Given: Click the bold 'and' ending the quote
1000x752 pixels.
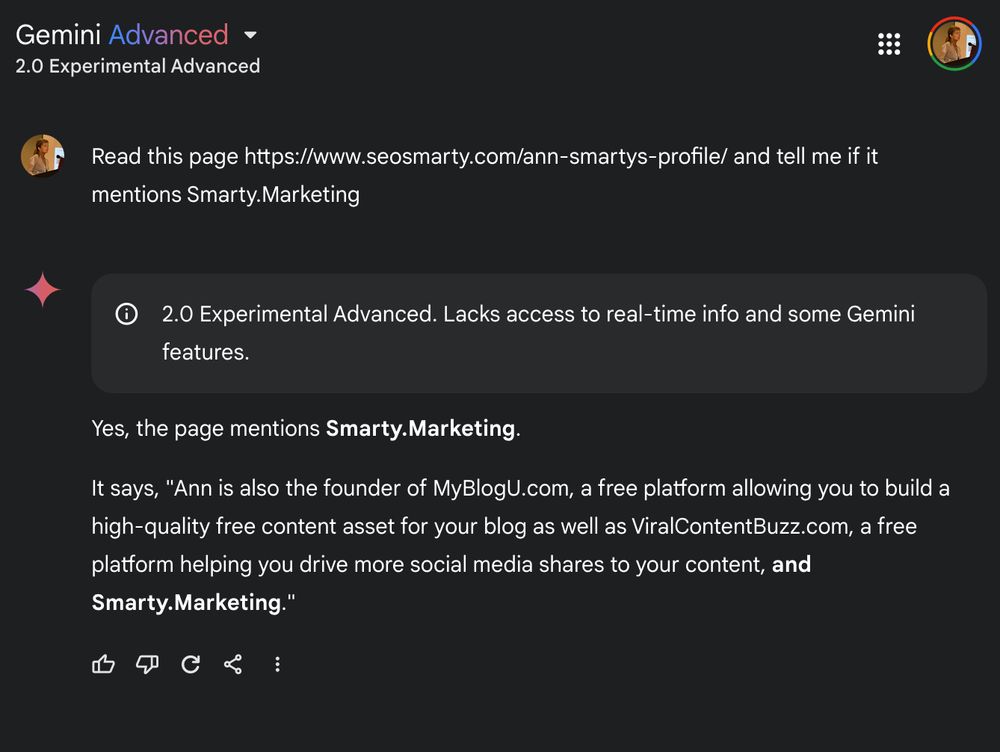Looking at the screenshot, I should pyautogui.click(x=791, y=564).
